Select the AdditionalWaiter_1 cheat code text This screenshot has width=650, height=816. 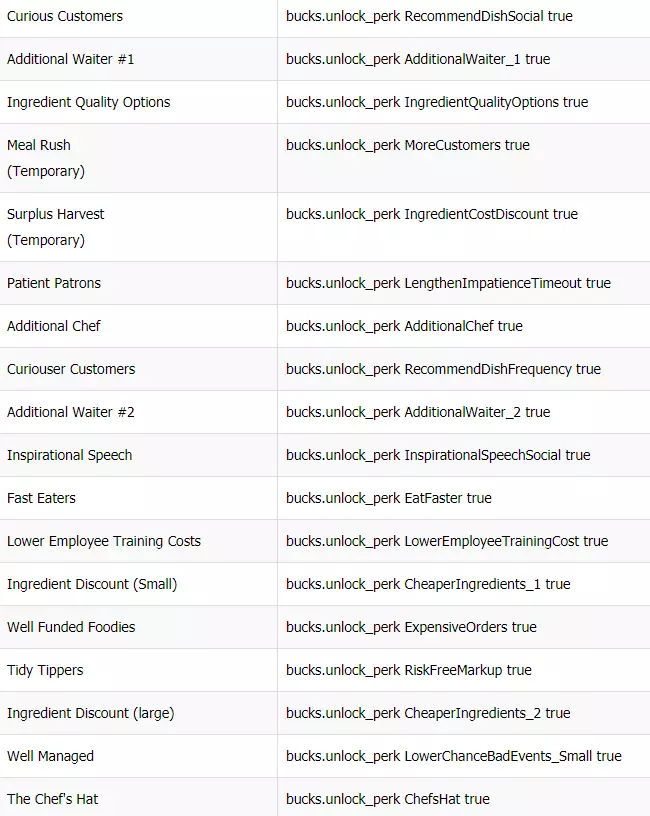(417, 59)
